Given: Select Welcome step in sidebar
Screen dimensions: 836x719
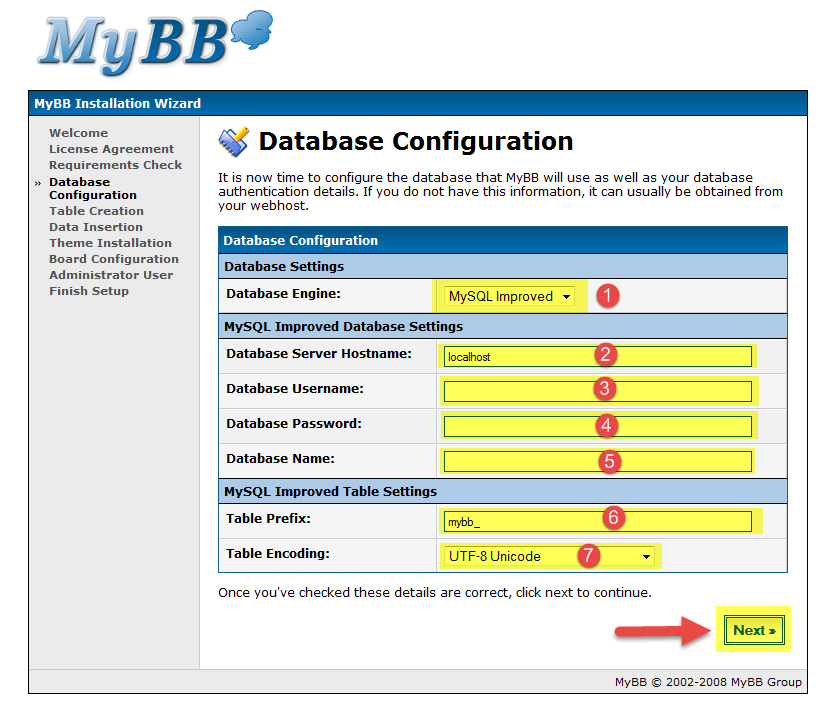Looking at the screenshot, I should point(78,133).
